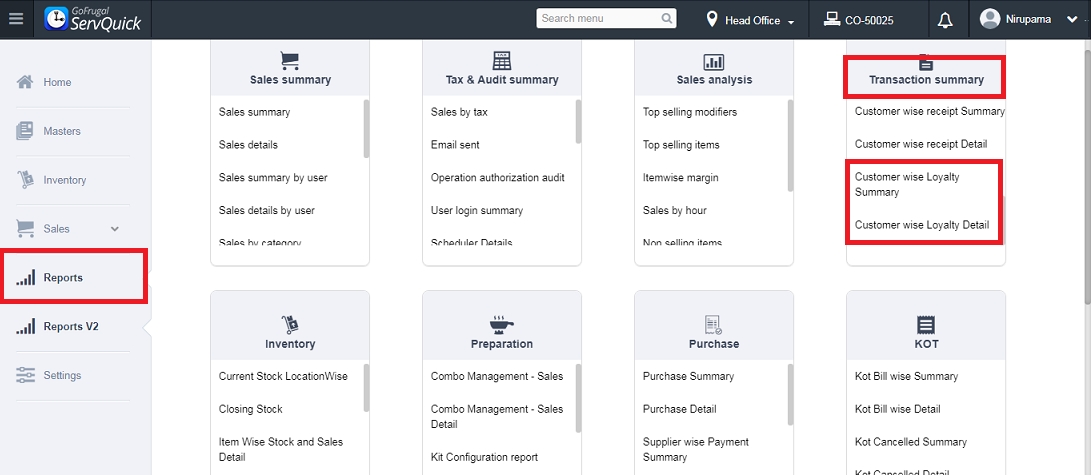Expand the Sales sidebar menu chevron

(114, 229)
